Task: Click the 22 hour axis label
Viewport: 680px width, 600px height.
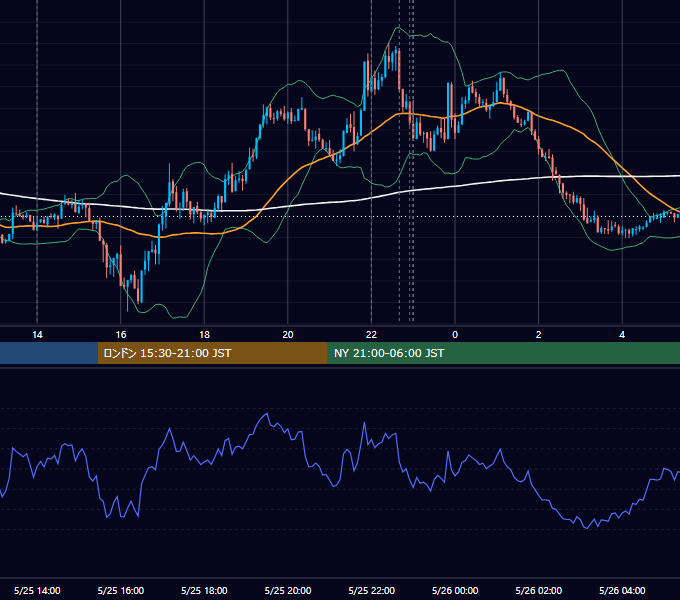Action: click(x=371, y=335)
